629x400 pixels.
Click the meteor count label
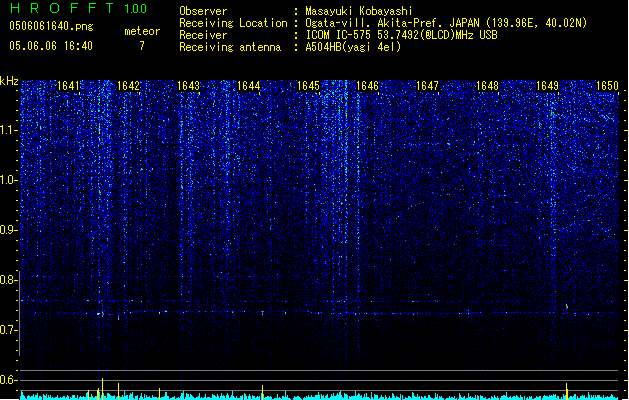(142, 31)
